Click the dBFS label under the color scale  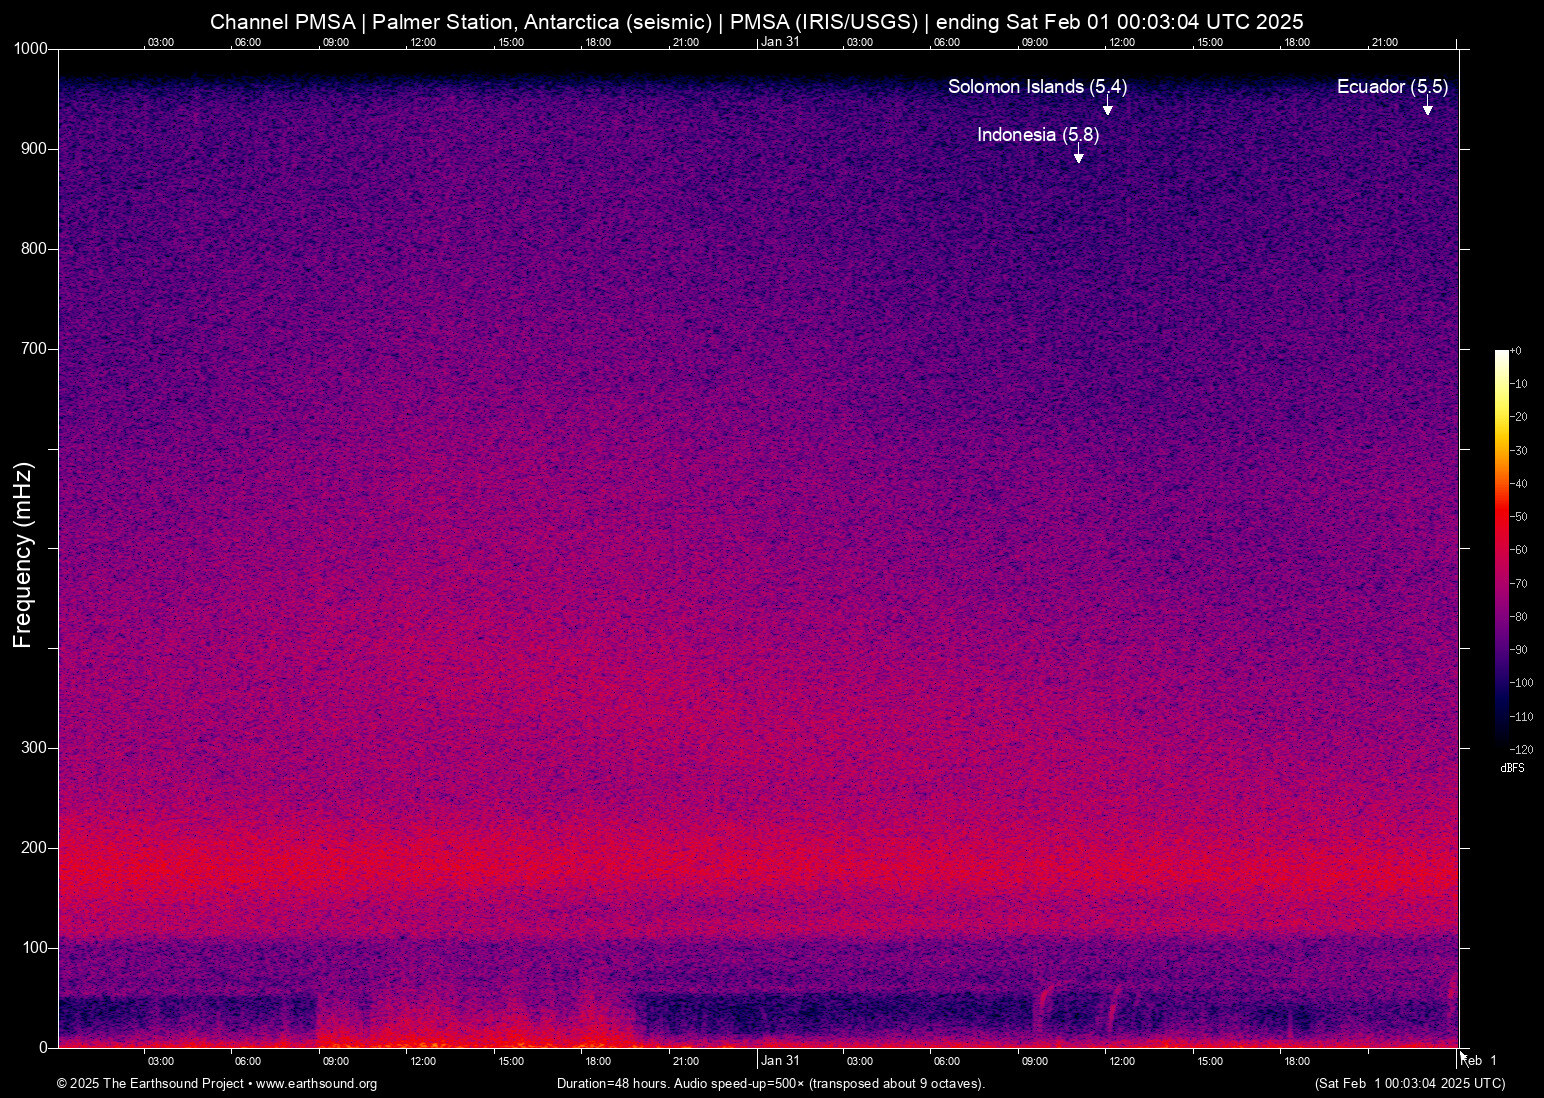pyautogui.click(x=1512, y=768)
